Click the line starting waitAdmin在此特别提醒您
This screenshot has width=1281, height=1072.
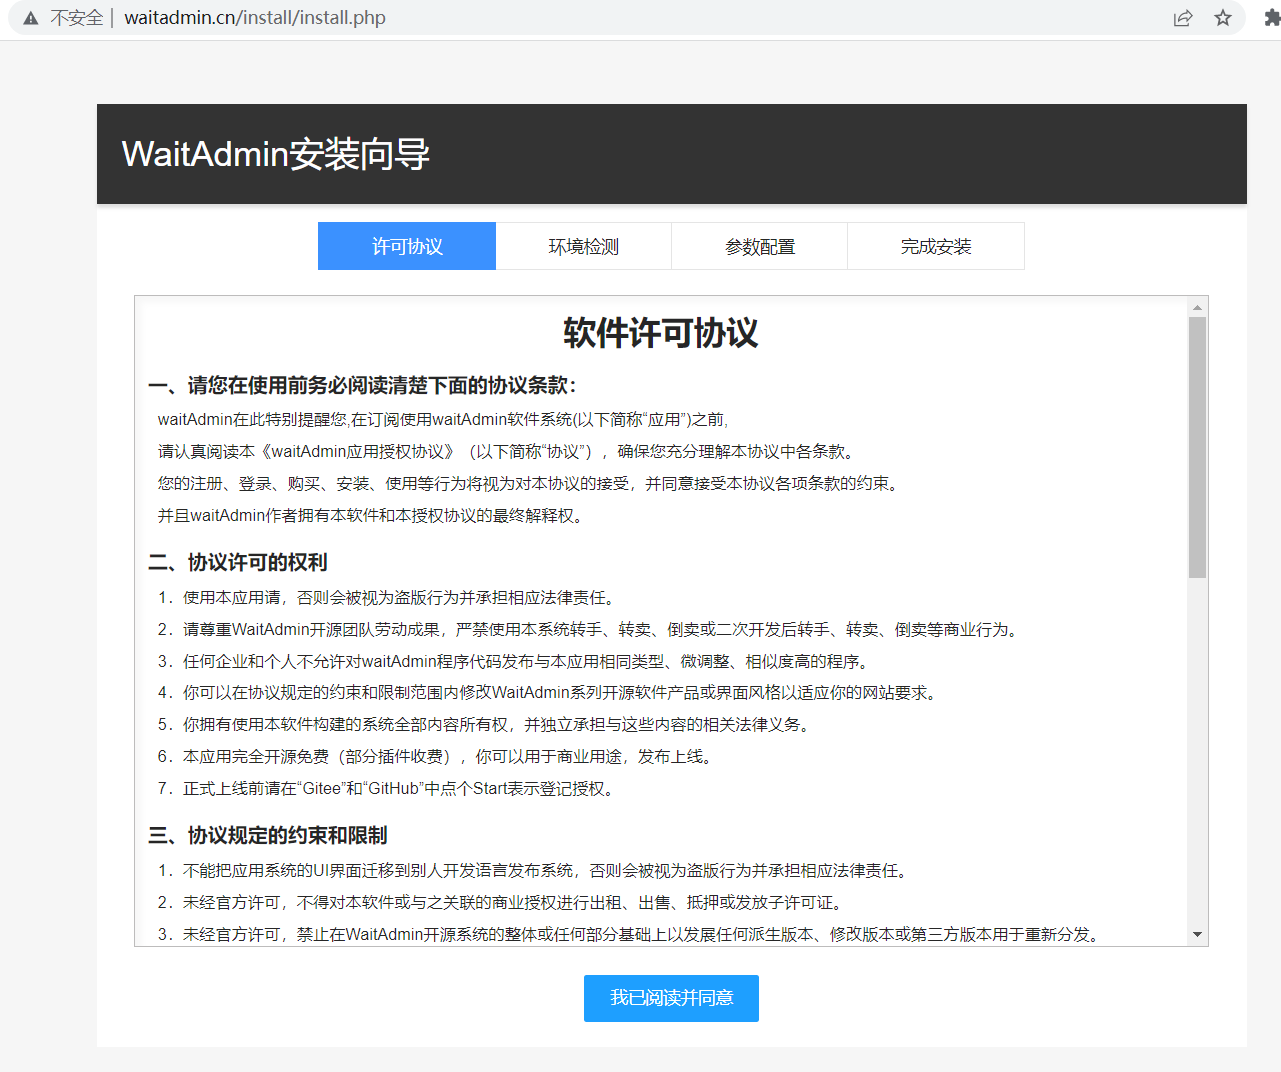443,420
